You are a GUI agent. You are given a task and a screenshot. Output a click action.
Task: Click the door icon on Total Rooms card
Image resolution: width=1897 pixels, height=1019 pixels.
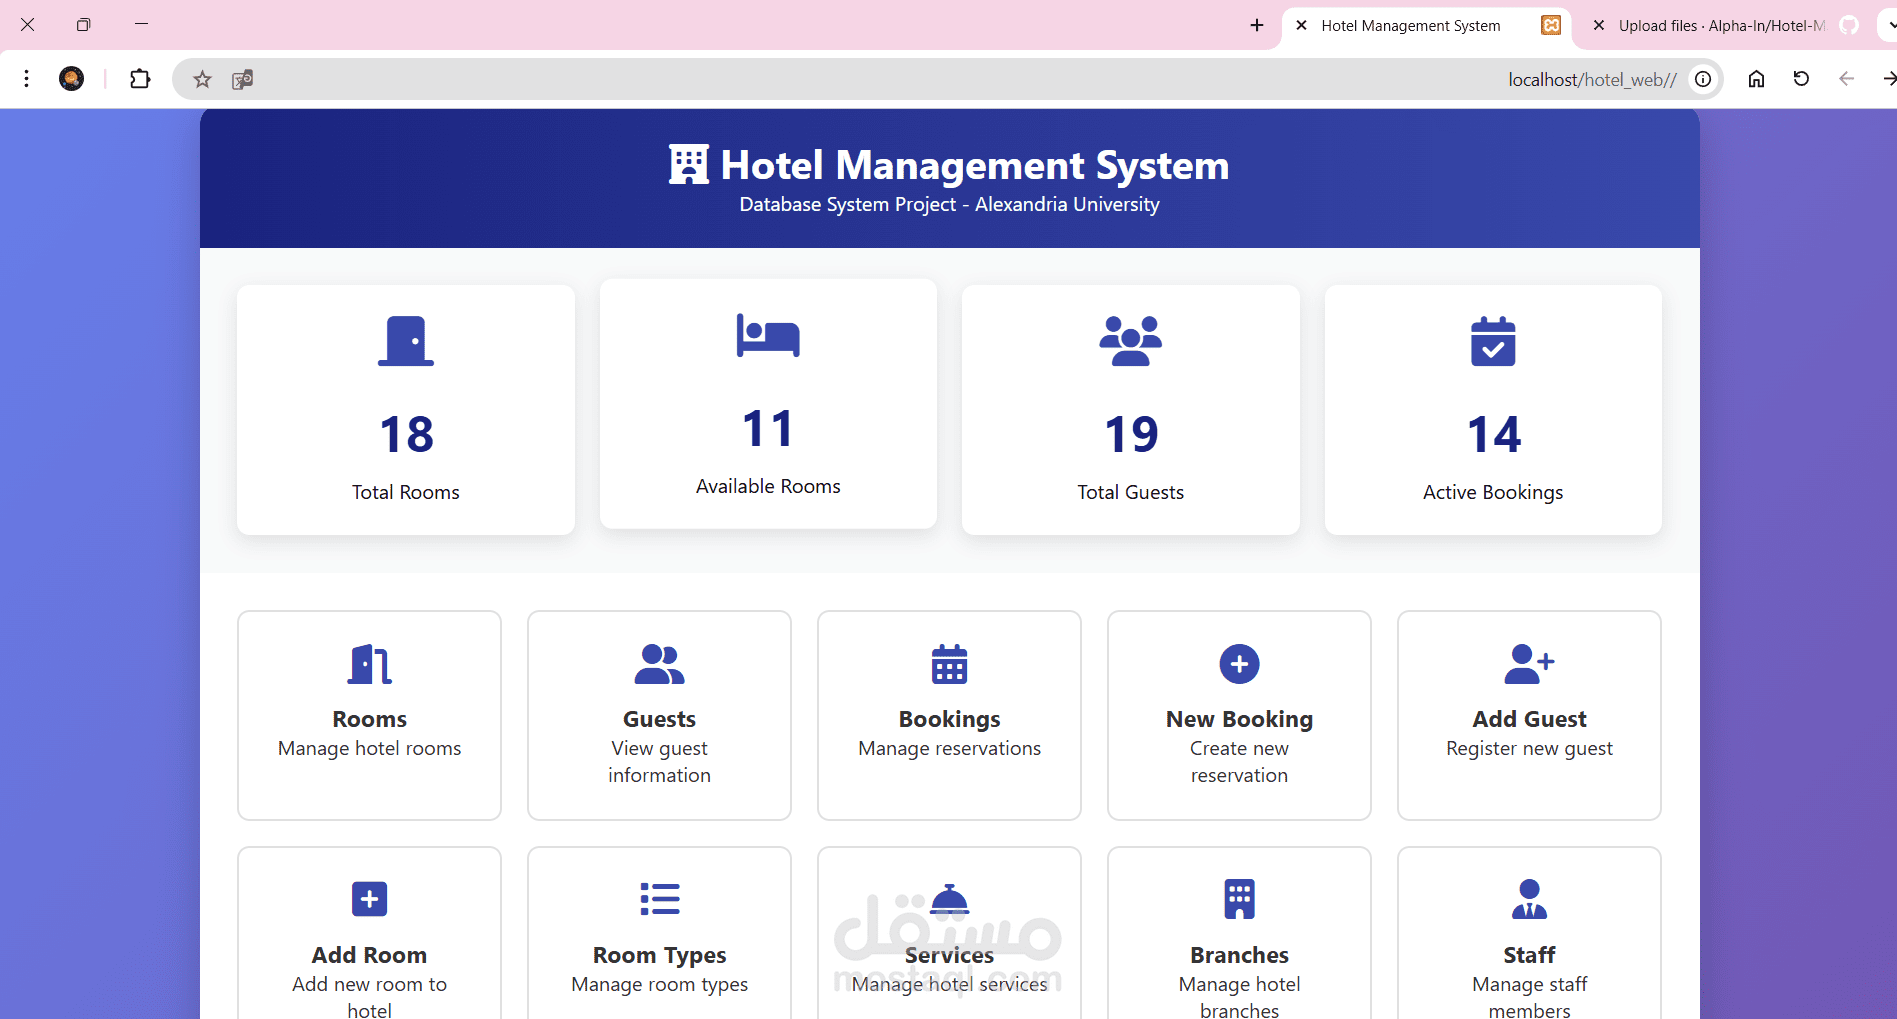click(405, 340)
